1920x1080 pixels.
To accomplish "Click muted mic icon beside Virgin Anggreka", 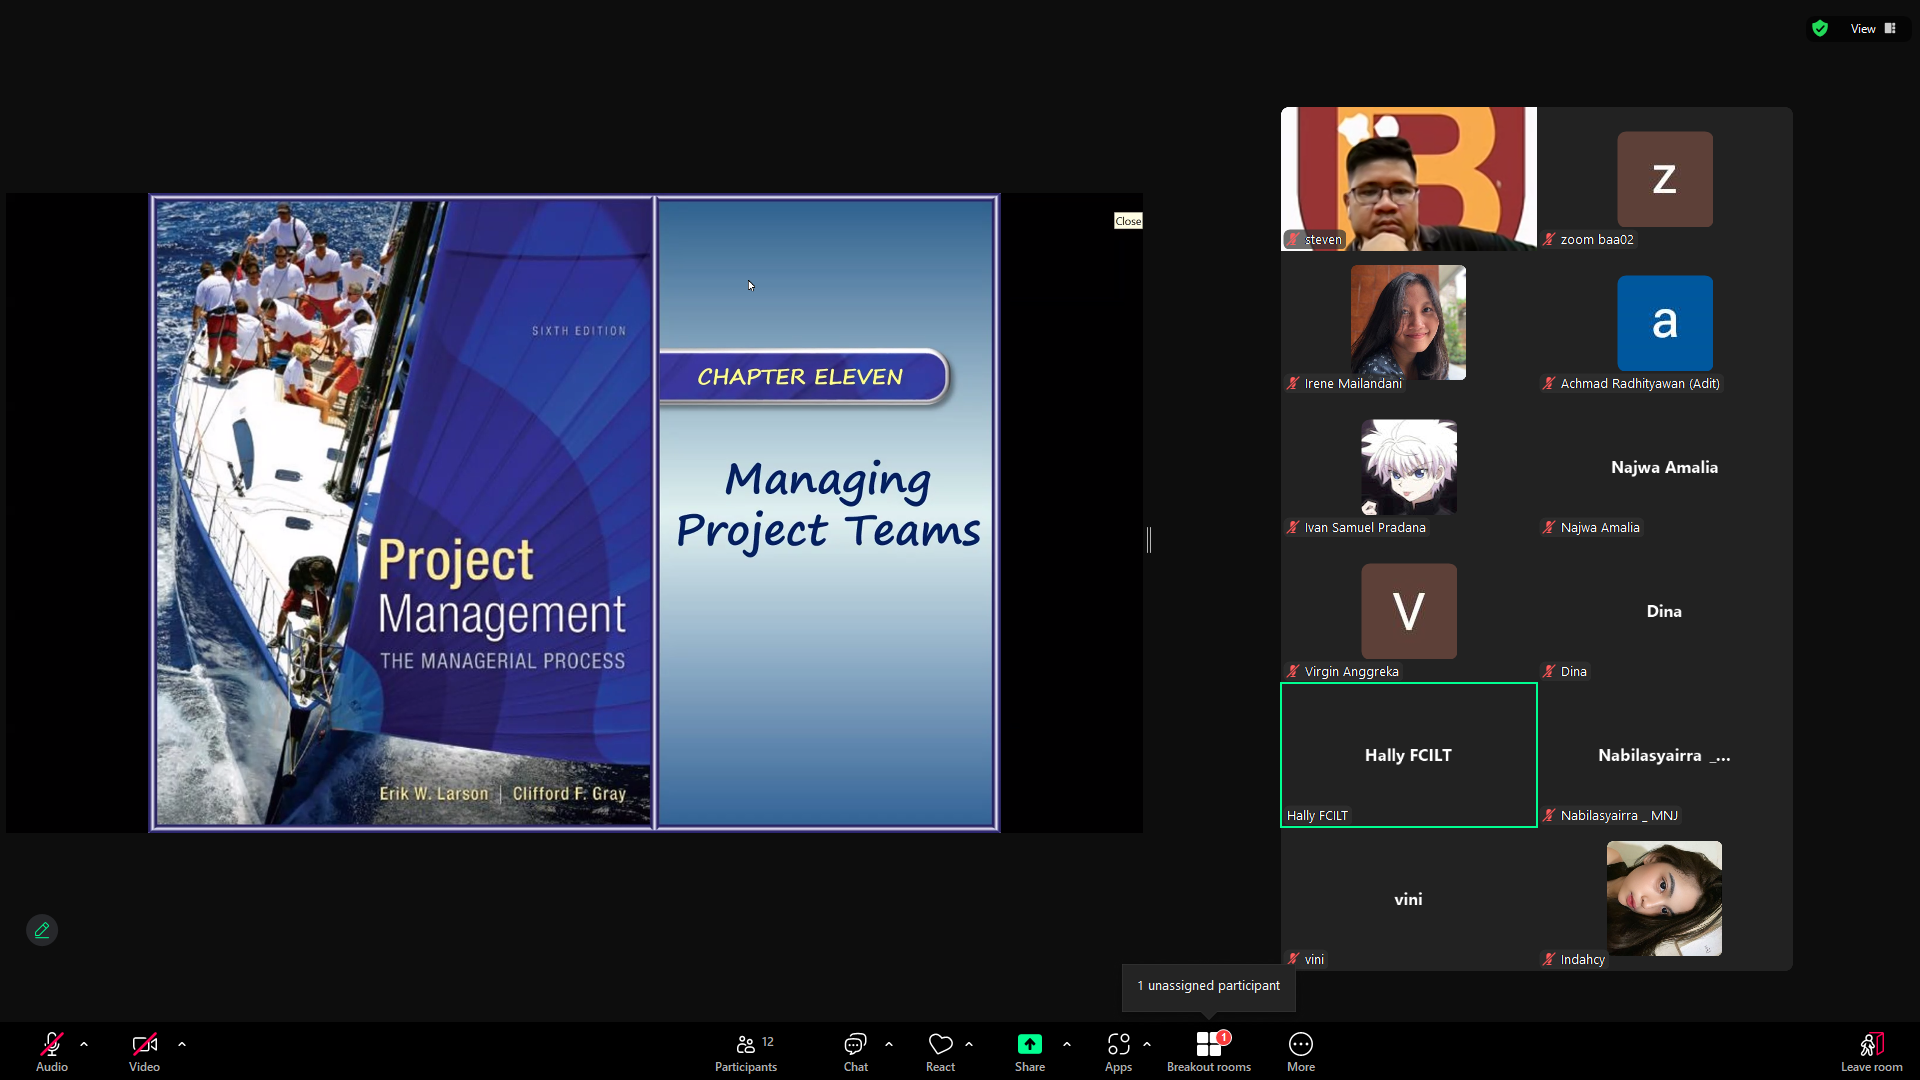I will (x=1294, y=672).
